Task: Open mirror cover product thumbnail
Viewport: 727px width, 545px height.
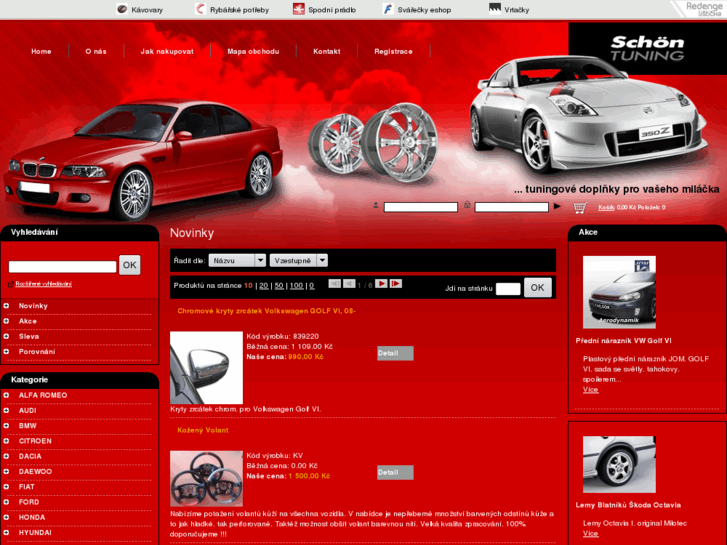Action: pyautogui.click(x=206, y=368)
